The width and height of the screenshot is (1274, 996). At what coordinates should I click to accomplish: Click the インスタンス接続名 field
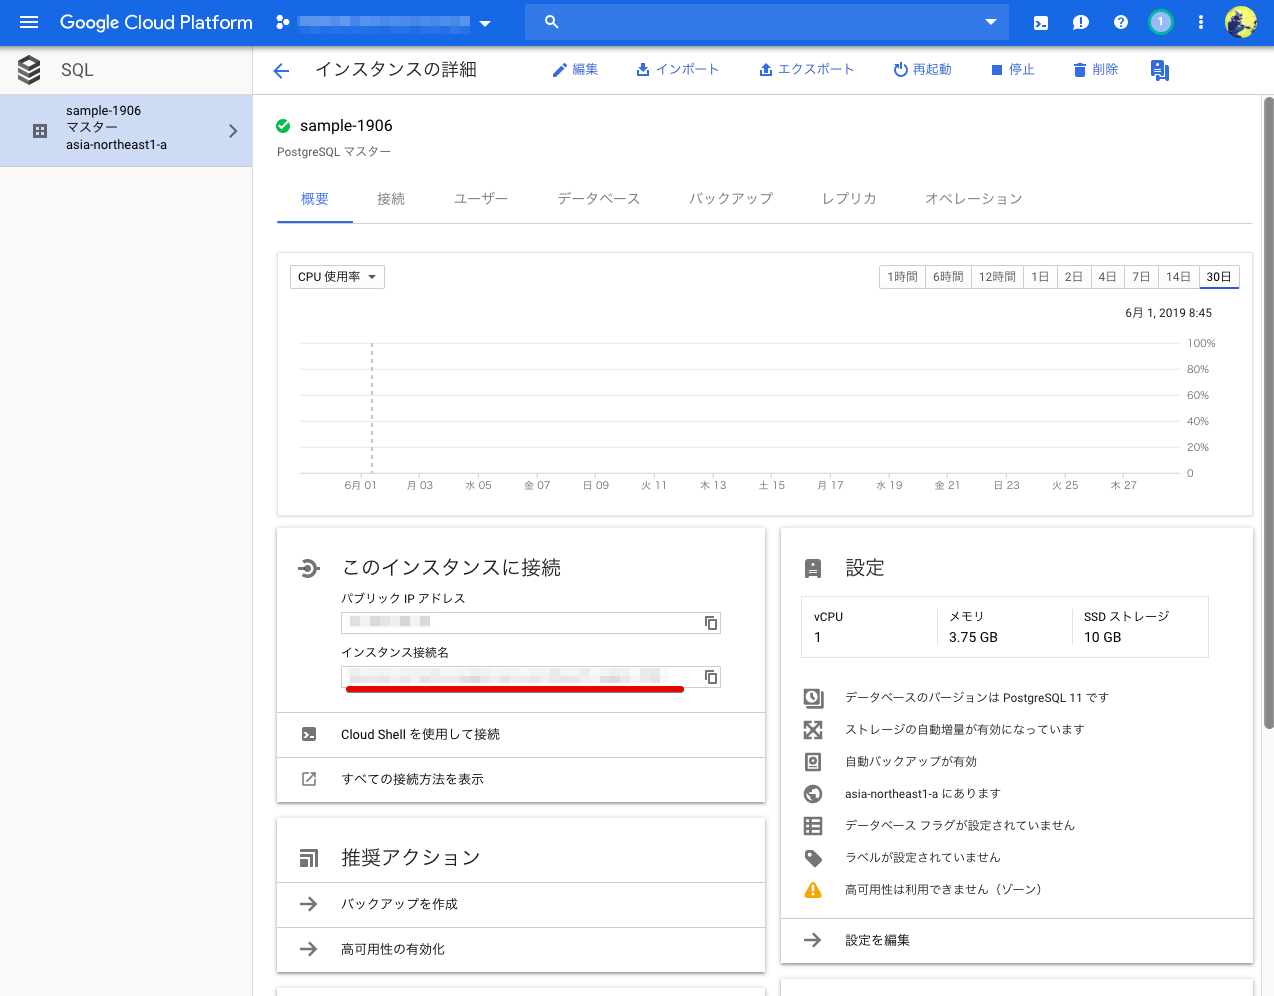(530, 677)
